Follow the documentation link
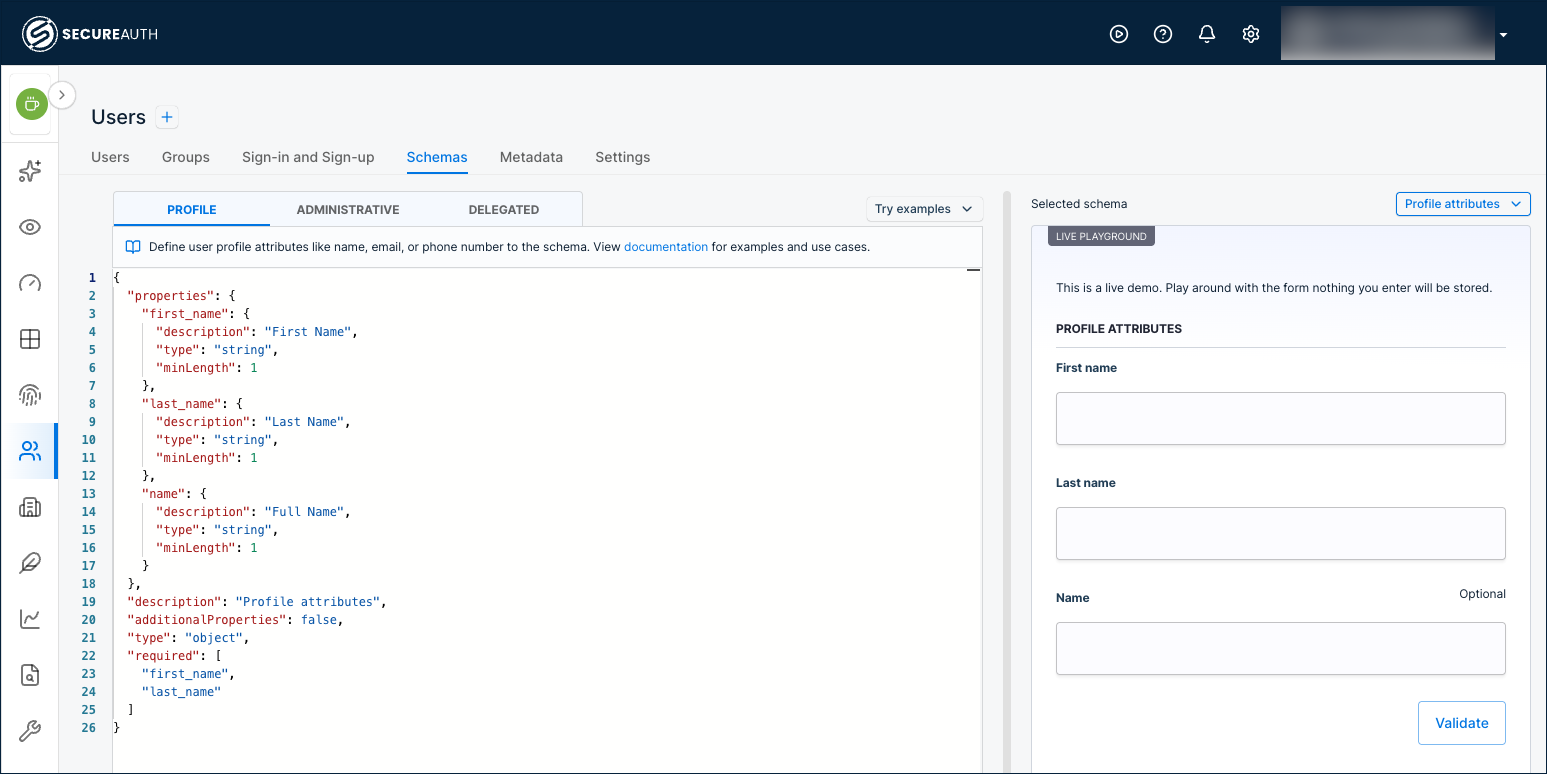This screenshot has width=1547, height=774. [x=666, y=246]
